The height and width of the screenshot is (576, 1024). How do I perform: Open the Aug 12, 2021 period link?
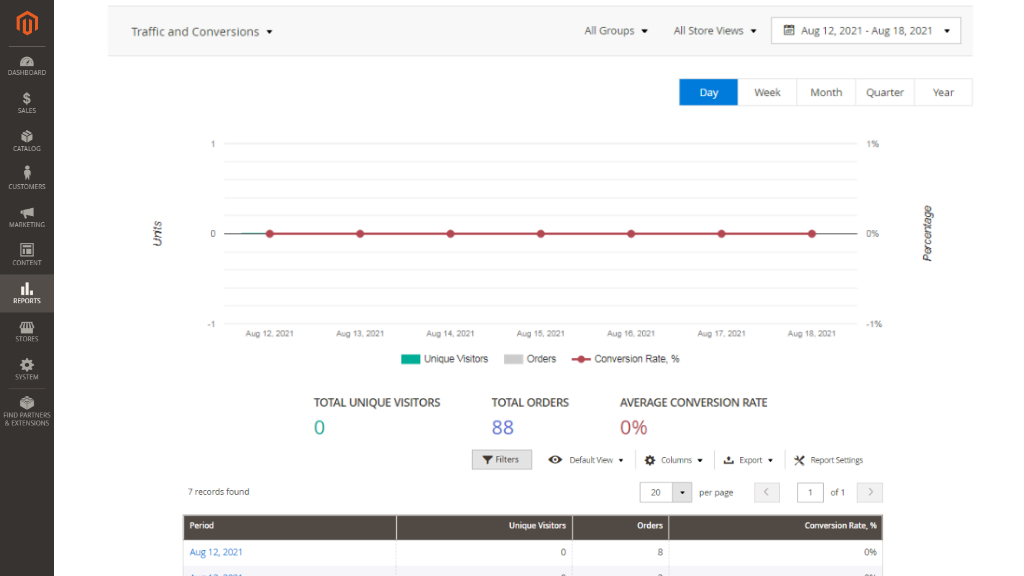point(216,552)
